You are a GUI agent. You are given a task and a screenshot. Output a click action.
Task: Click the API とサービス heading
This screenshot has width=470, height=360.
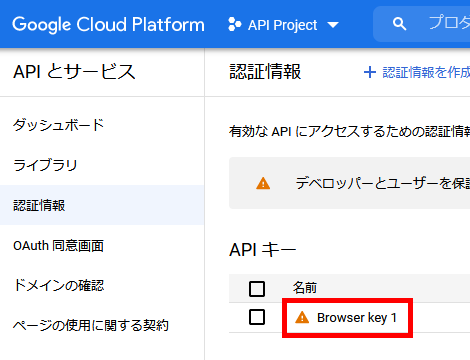74,72
